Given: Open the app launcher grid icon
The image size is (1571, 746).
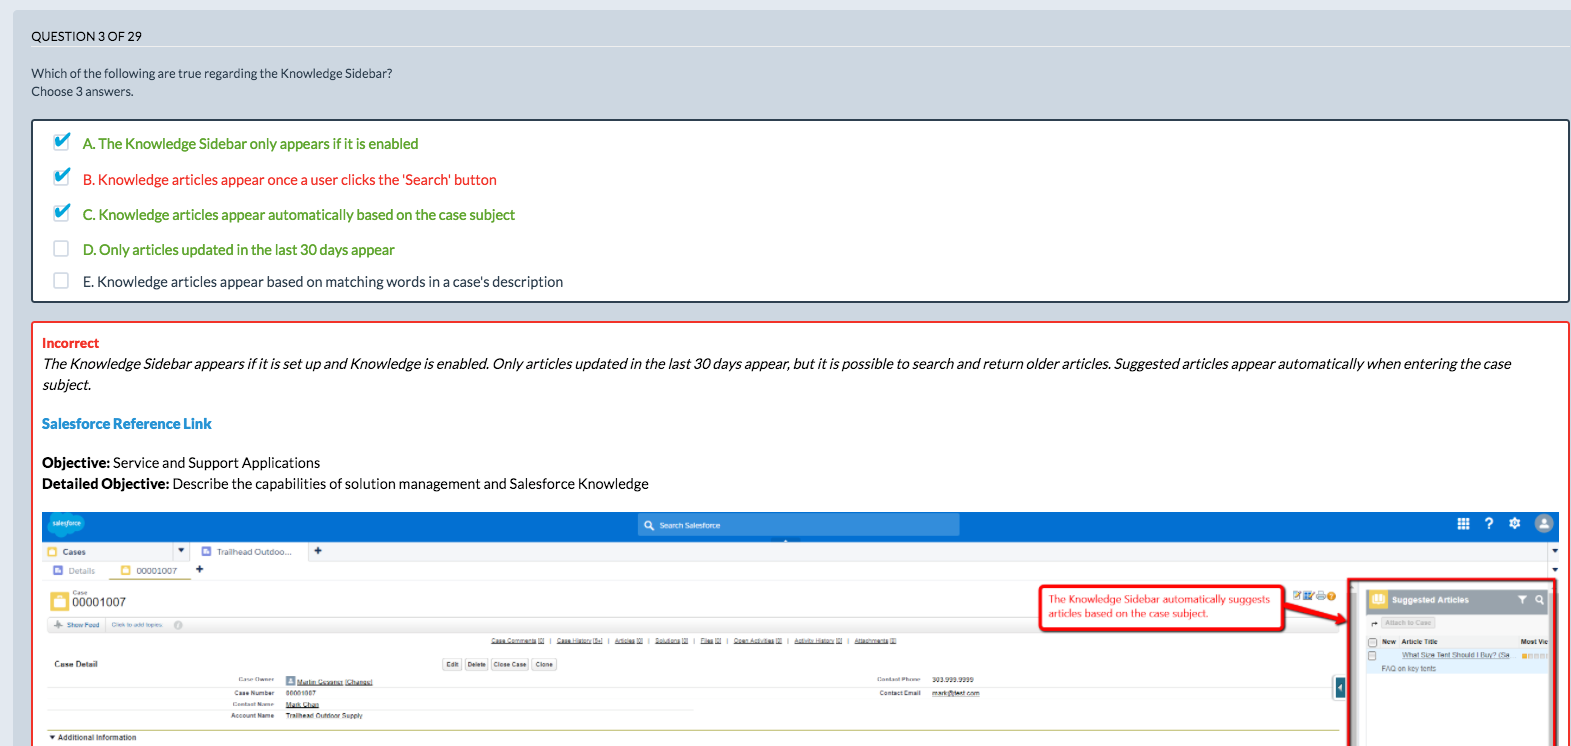Looking at the screenshot, I should [1463, 523].
